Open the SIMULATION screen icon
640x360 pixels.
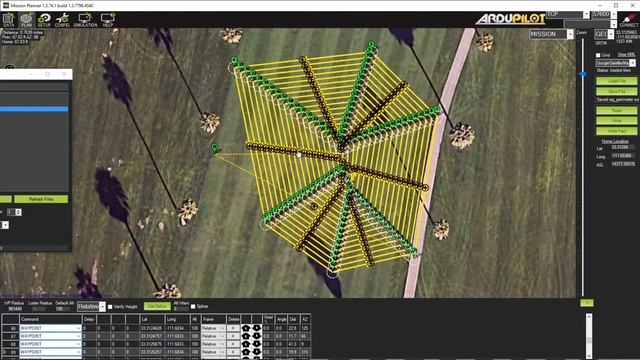[85, 20]
